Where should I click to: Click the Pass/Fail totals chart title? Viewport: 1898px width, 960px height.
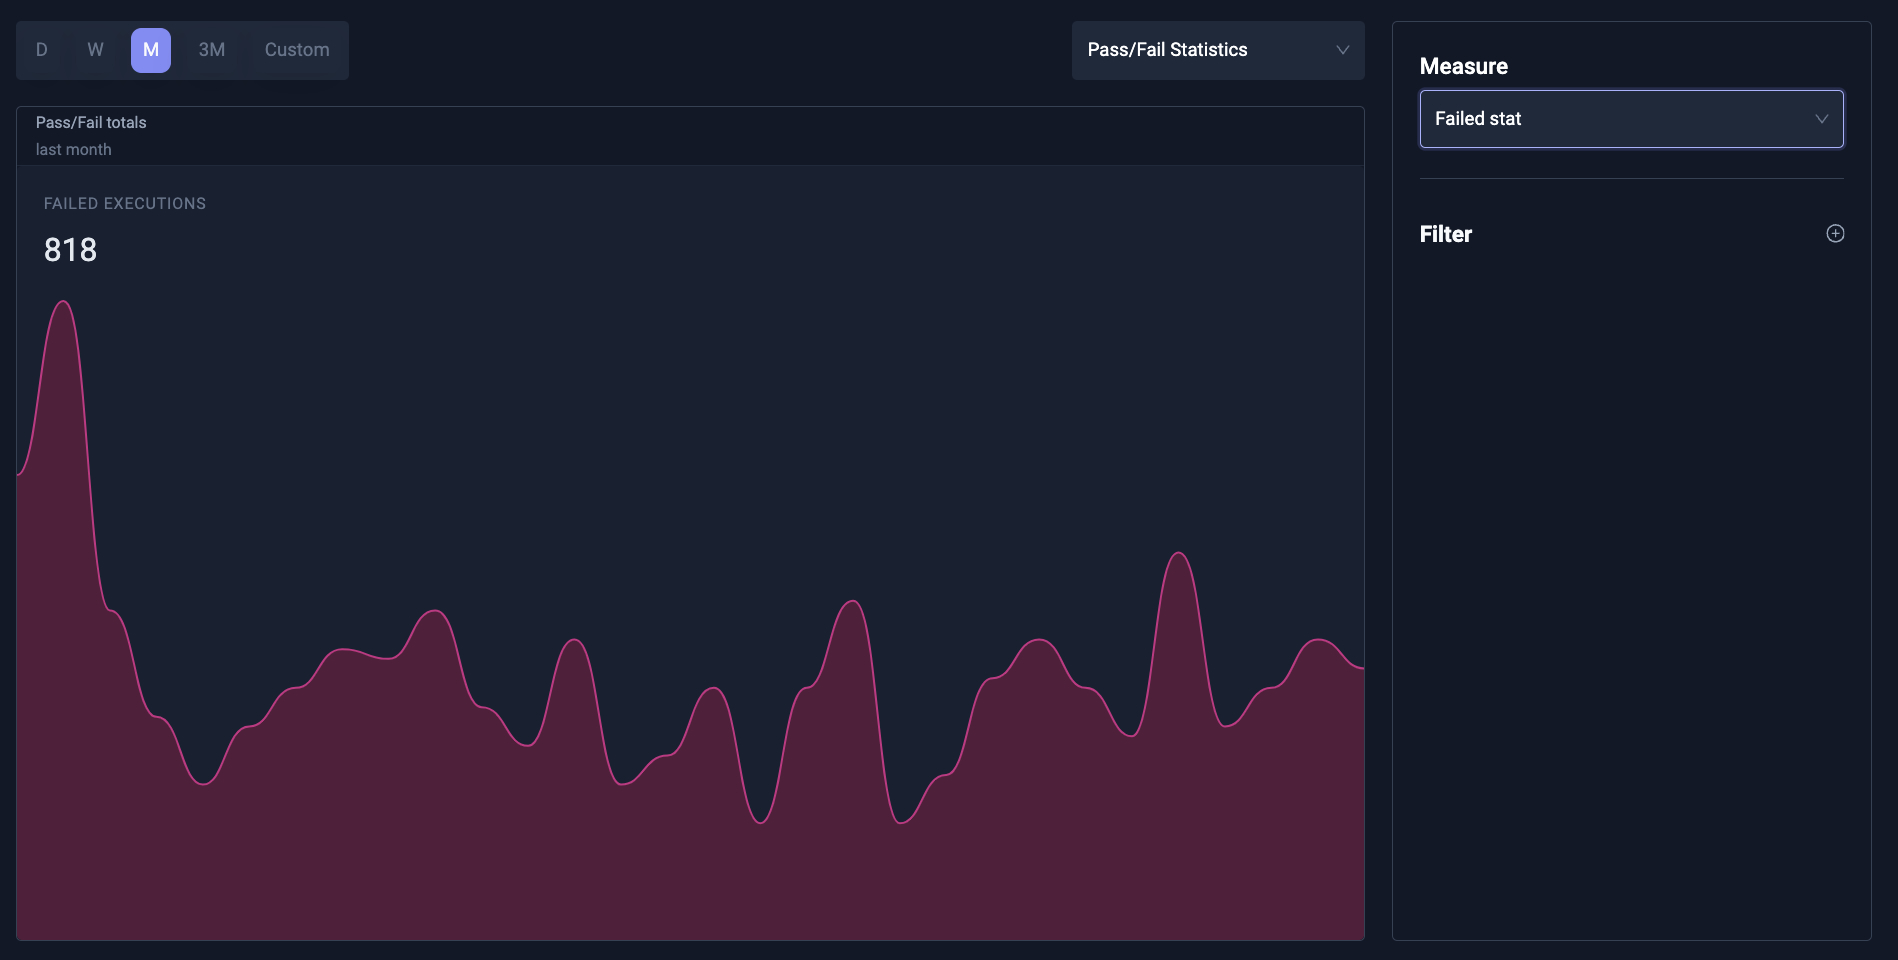point(91,122)
